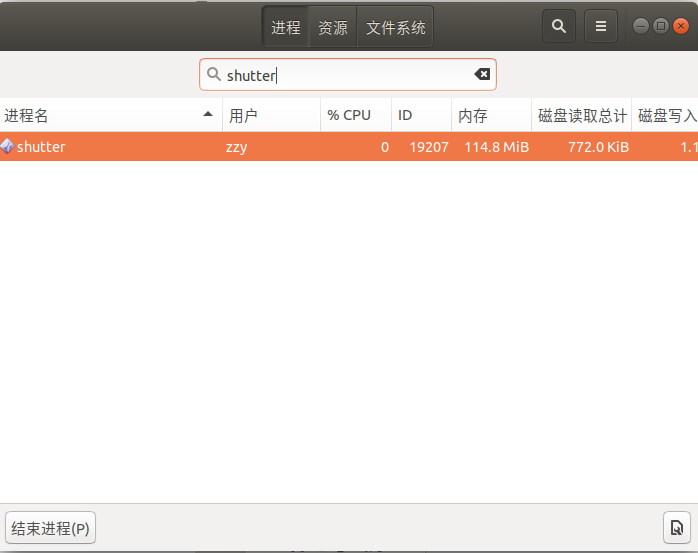This screenshot has width=698, height=553.
Task: Maximize the System Monitor window
Action: click(661, 26)
